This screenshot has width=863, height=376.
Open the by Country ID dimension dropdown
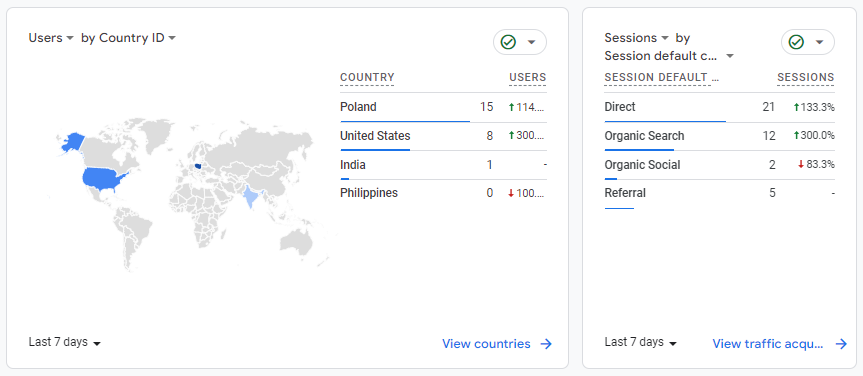tap(128, 38)
